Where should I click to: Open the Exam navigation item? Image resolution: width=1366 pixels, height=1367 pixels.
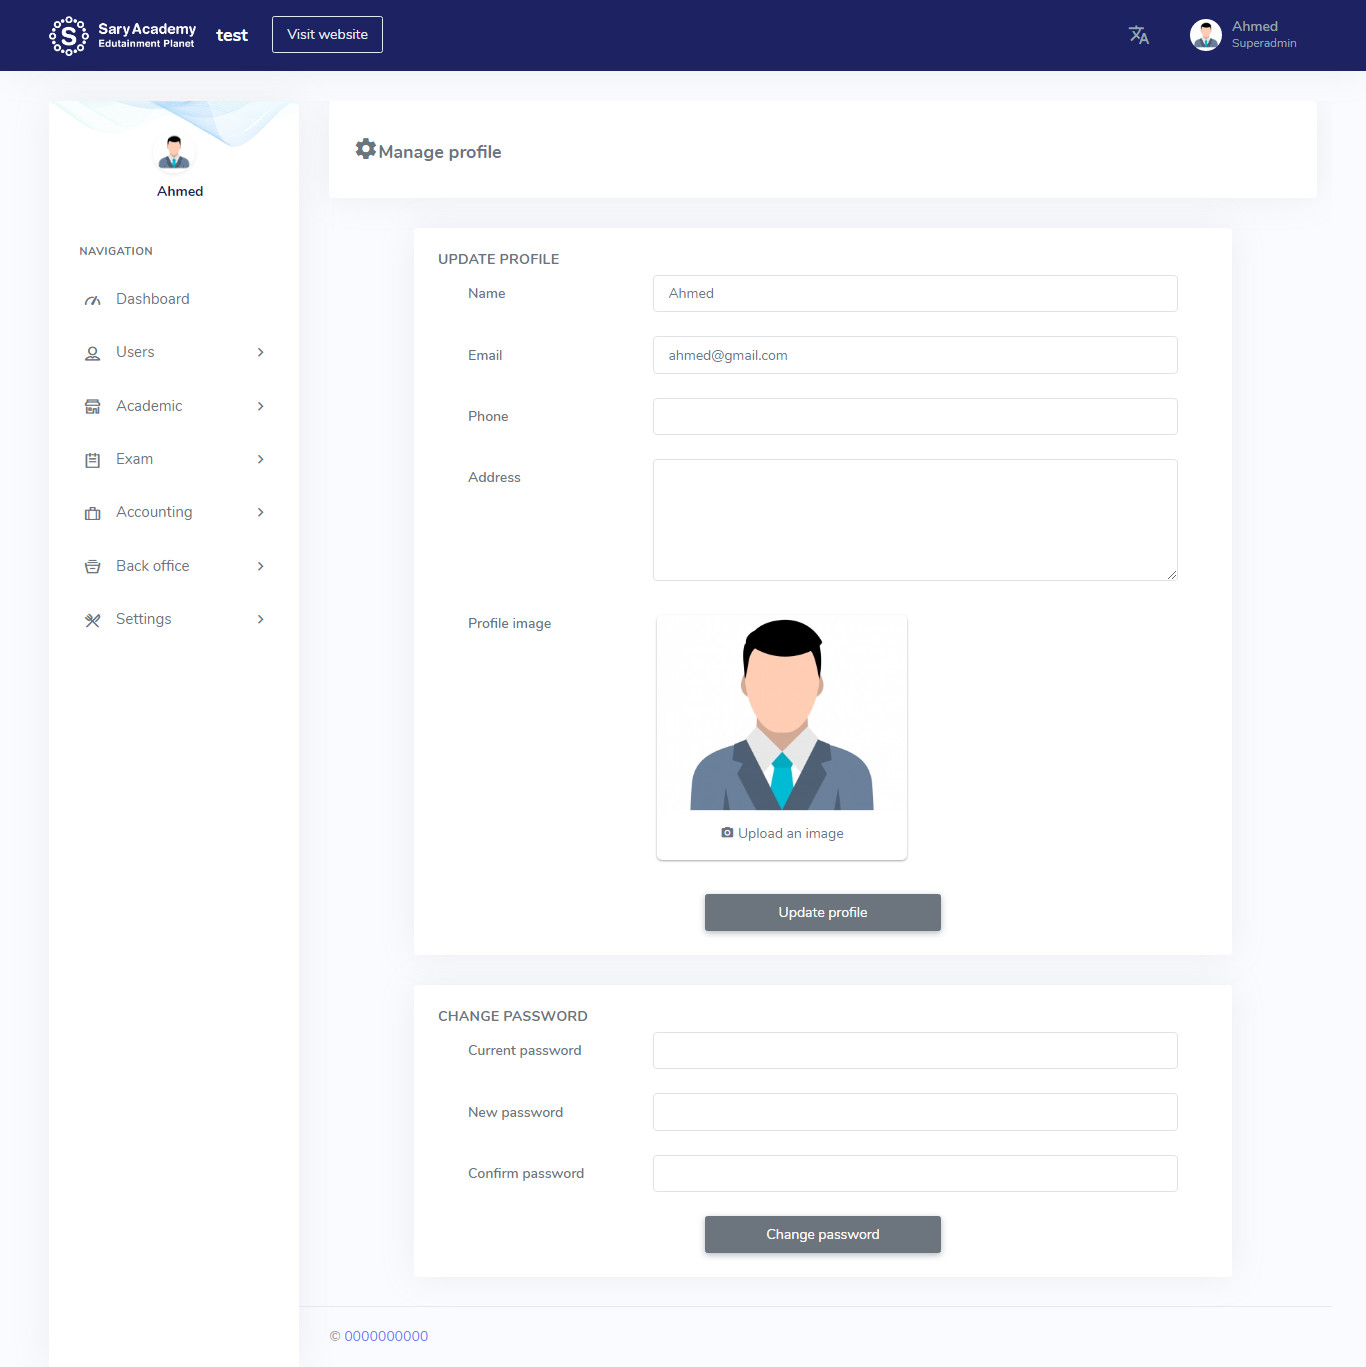click(174, 459)
